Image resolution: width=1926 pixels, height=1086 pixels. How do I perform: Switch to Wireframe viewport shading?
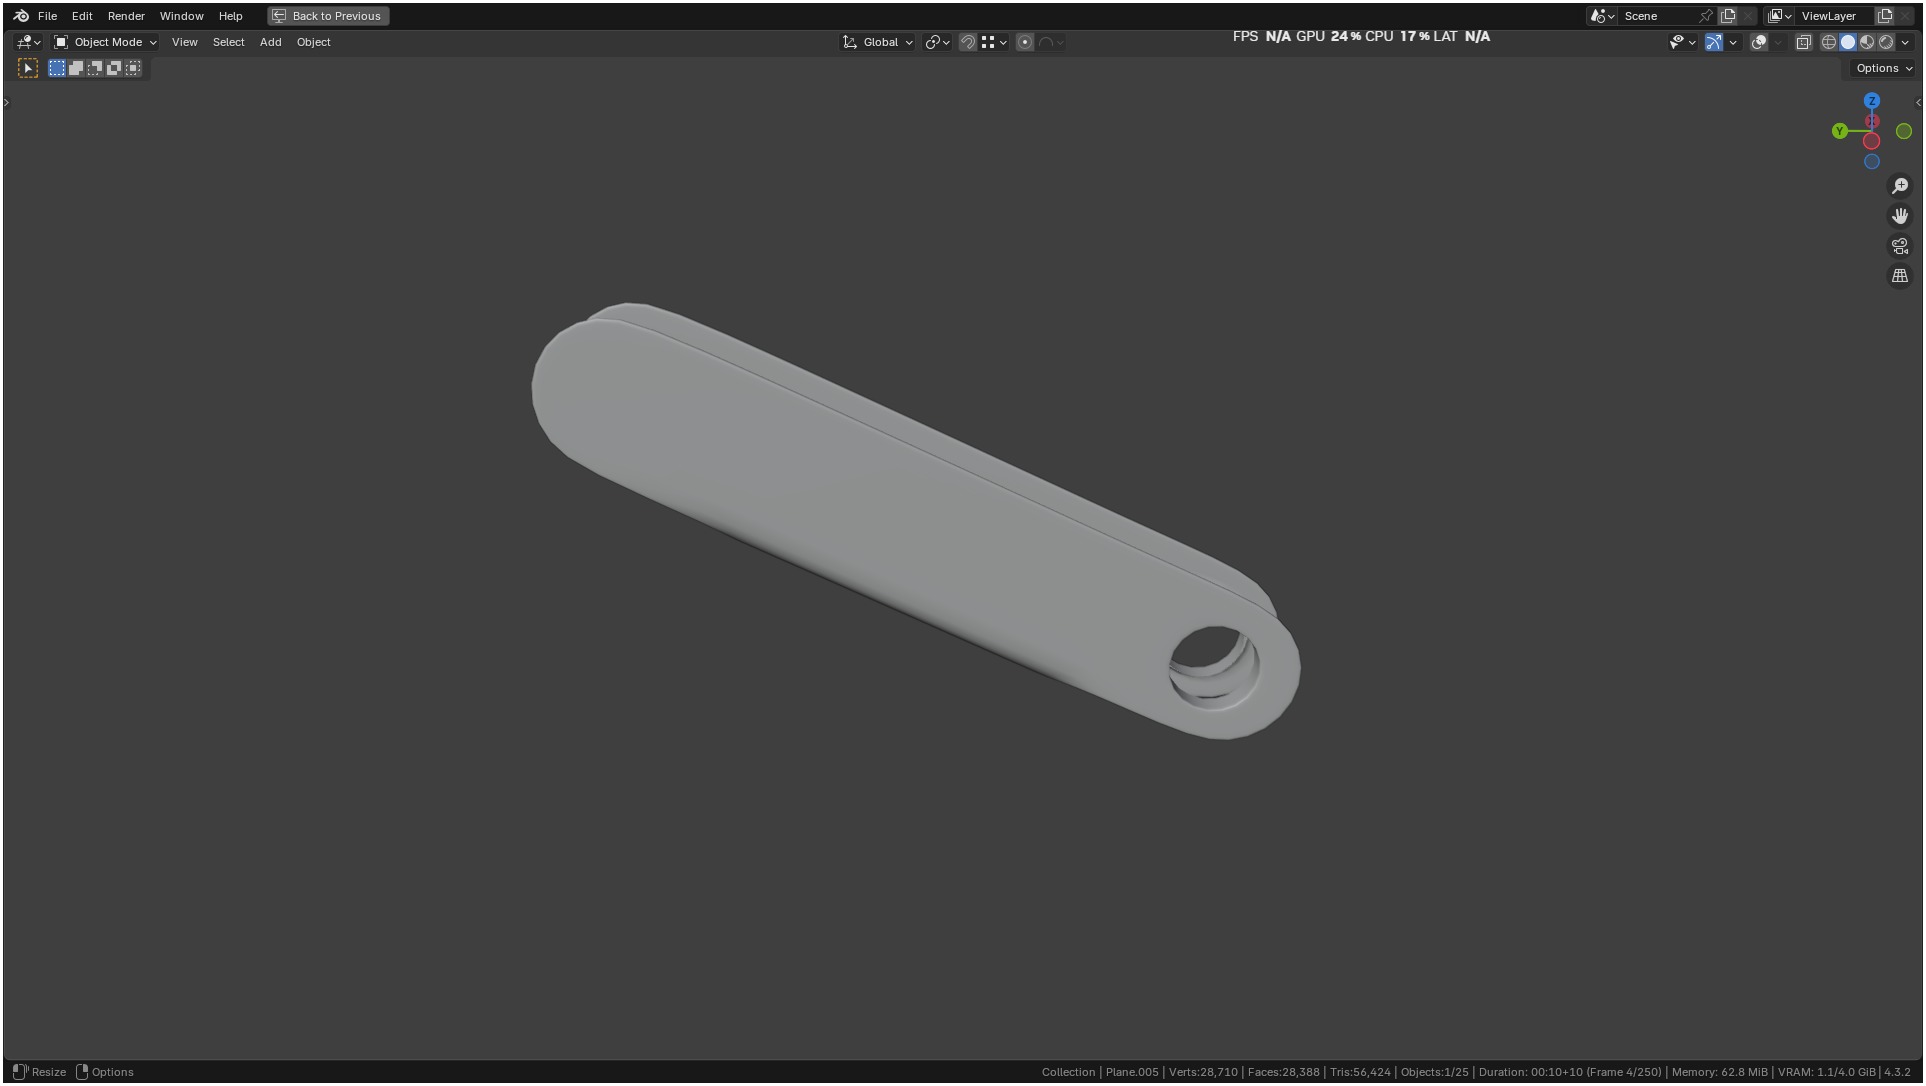(1829, 42)
